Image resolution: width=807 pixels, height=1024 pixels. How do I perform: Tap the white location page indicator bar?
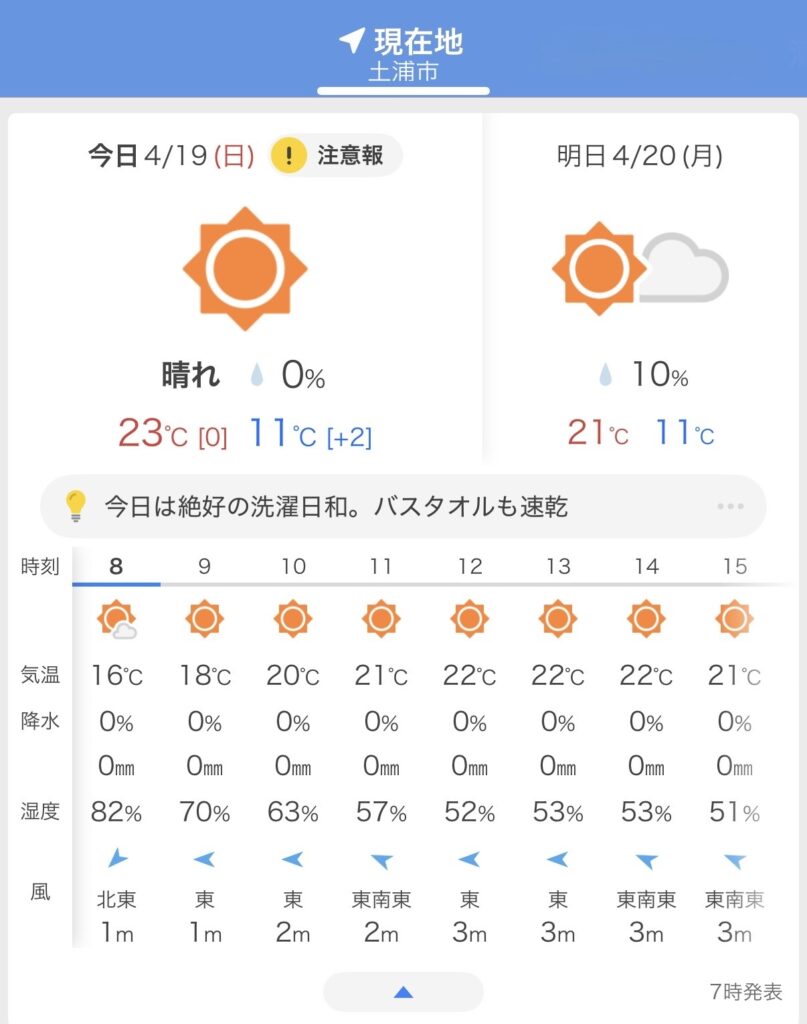coord(403,91)
